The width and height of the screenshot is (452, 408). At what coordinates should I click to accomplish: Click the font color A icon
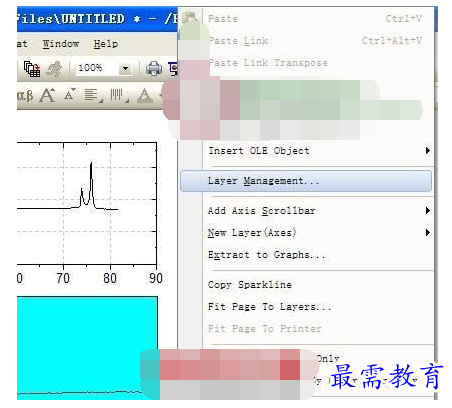tap(145, 95)
